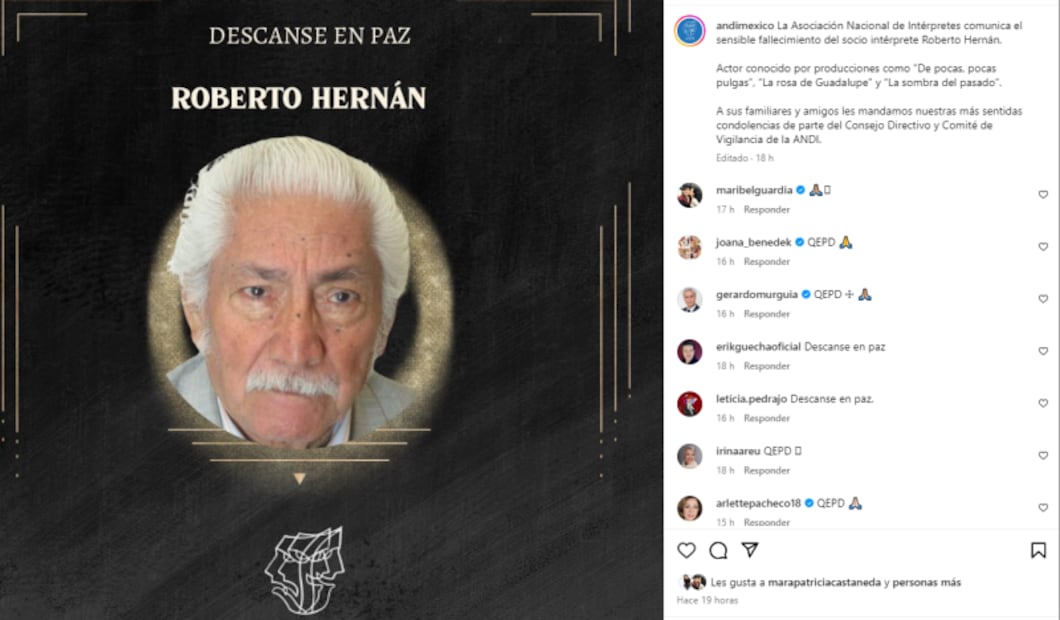Click the Roberto Hernán memorial photo
The height and width of the screenshot is (620, 1060).
tap(299, 291)
